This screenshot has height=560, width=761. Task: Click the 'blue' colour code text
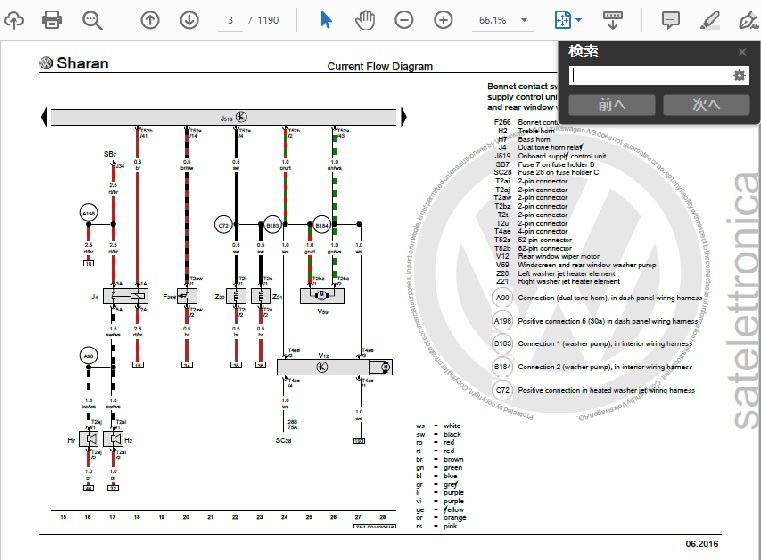(450, 476)
